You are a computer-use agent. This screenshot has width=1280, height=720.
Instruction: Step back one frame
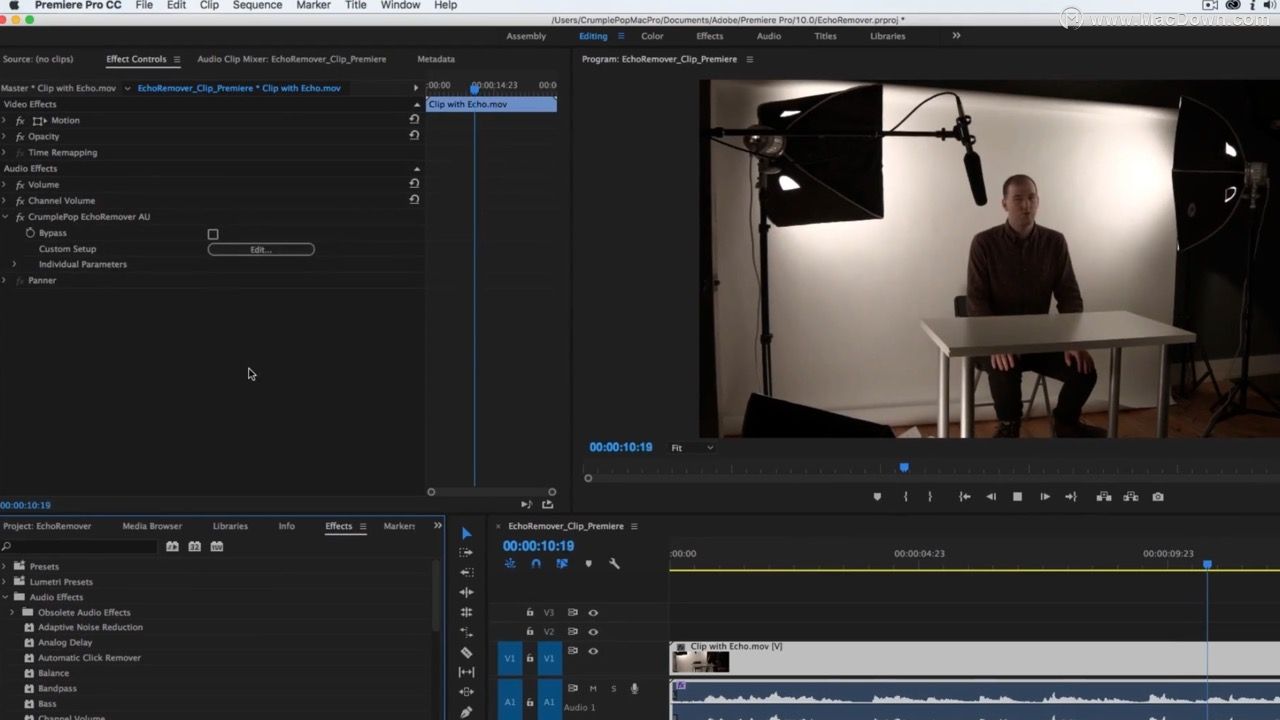(x=991, y=497)
